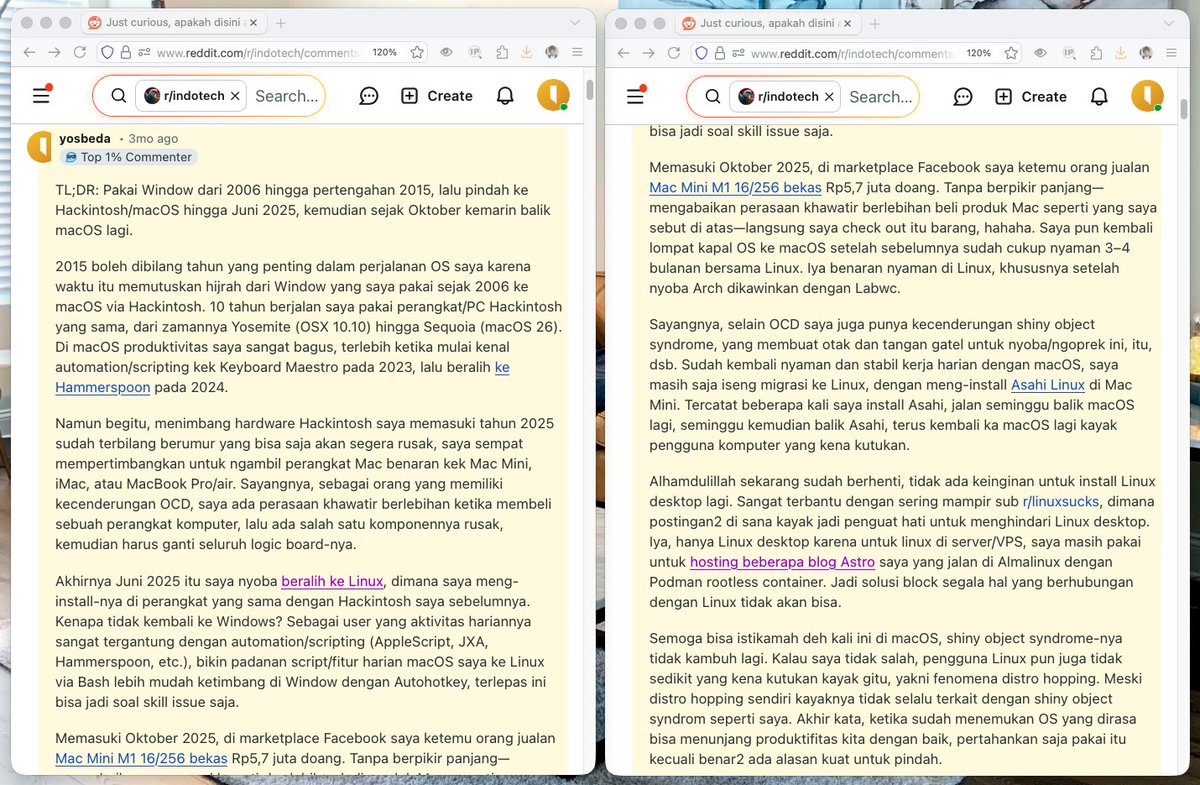Screen dimensions: 1200x785
Task: Bookmark page with star in right window
Action: 1011,52
